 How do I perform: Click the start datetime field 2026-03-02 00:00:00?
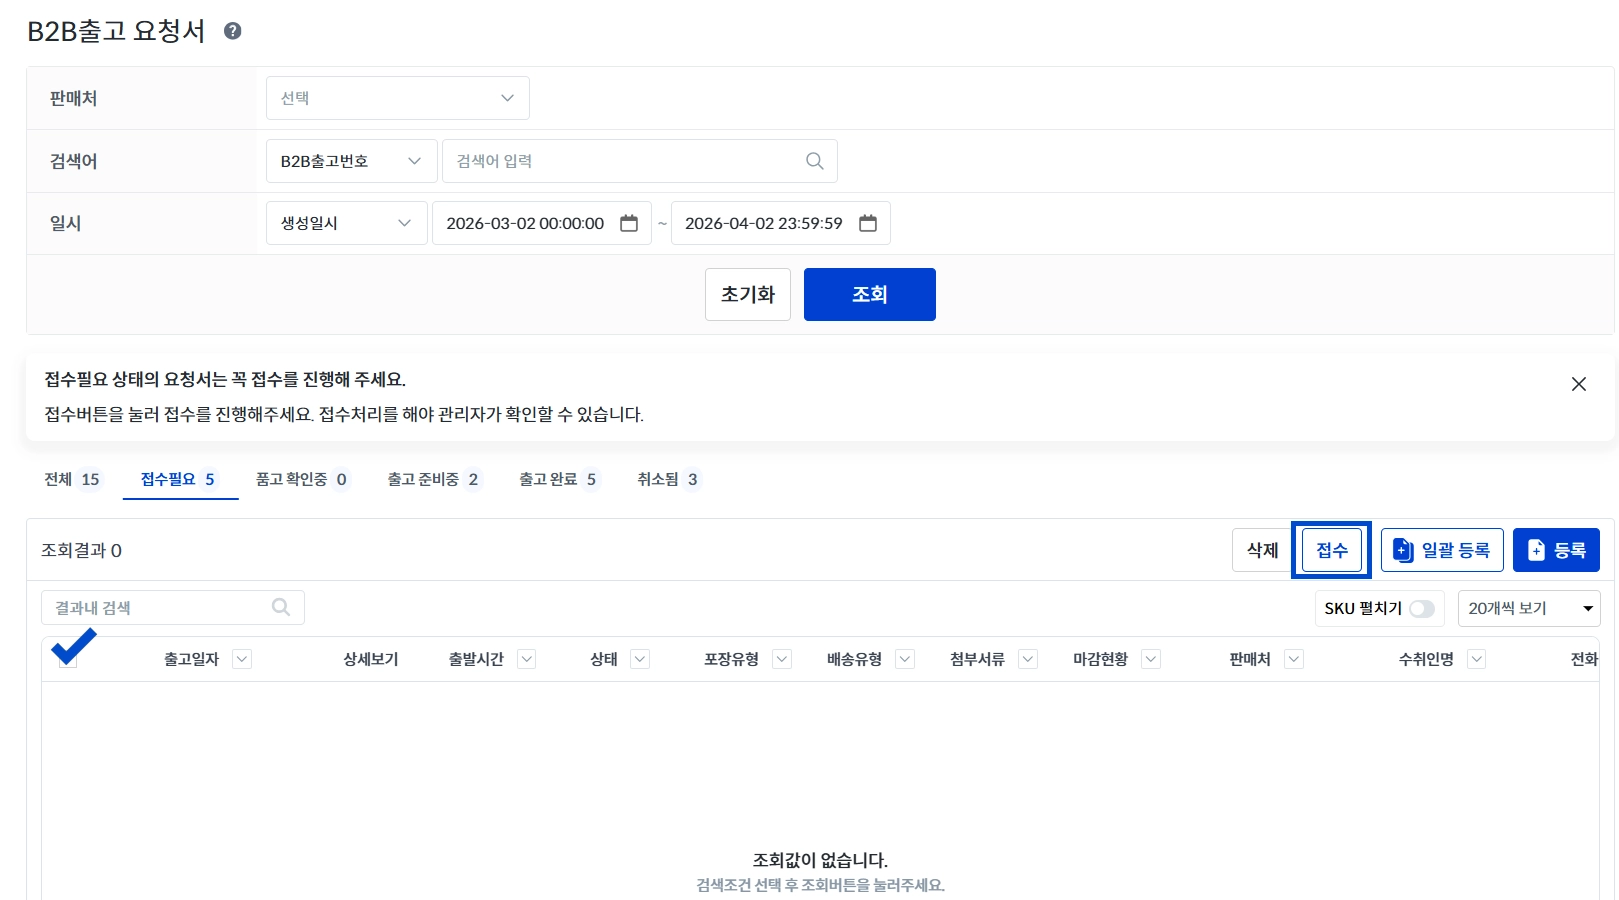(x=542, y=223)
